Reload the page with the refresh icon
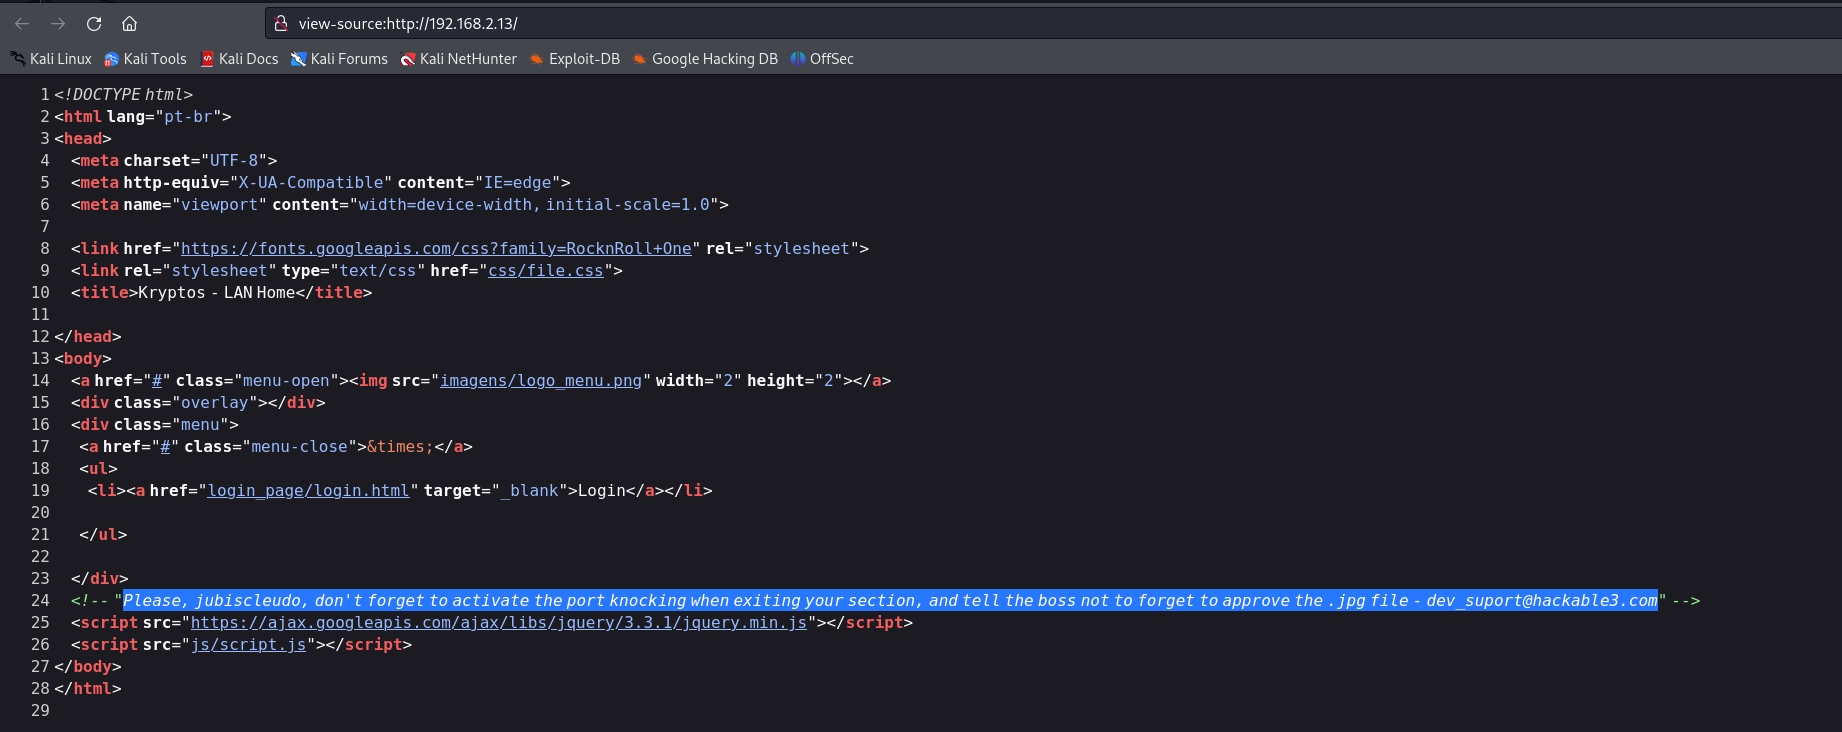Image resolution: width=1842 pixels, height=732 pixels. click(x=94, y=23)
